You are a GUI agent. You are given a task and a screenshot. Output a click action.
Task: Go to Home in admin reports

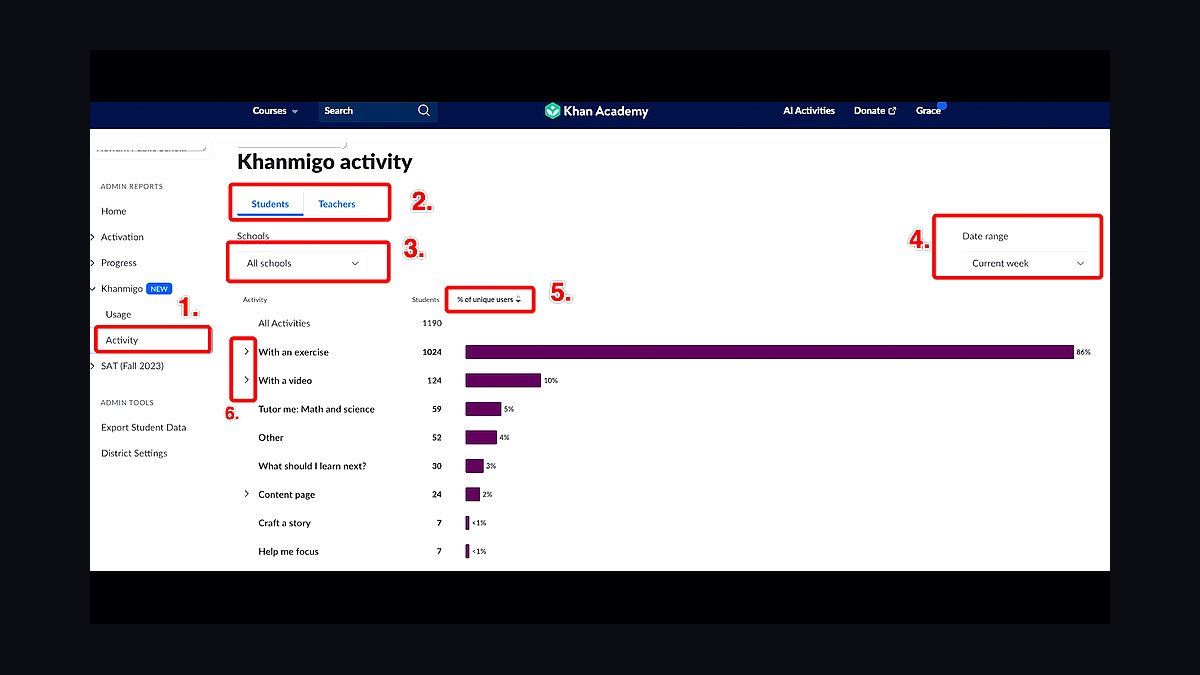click(114, 211)
